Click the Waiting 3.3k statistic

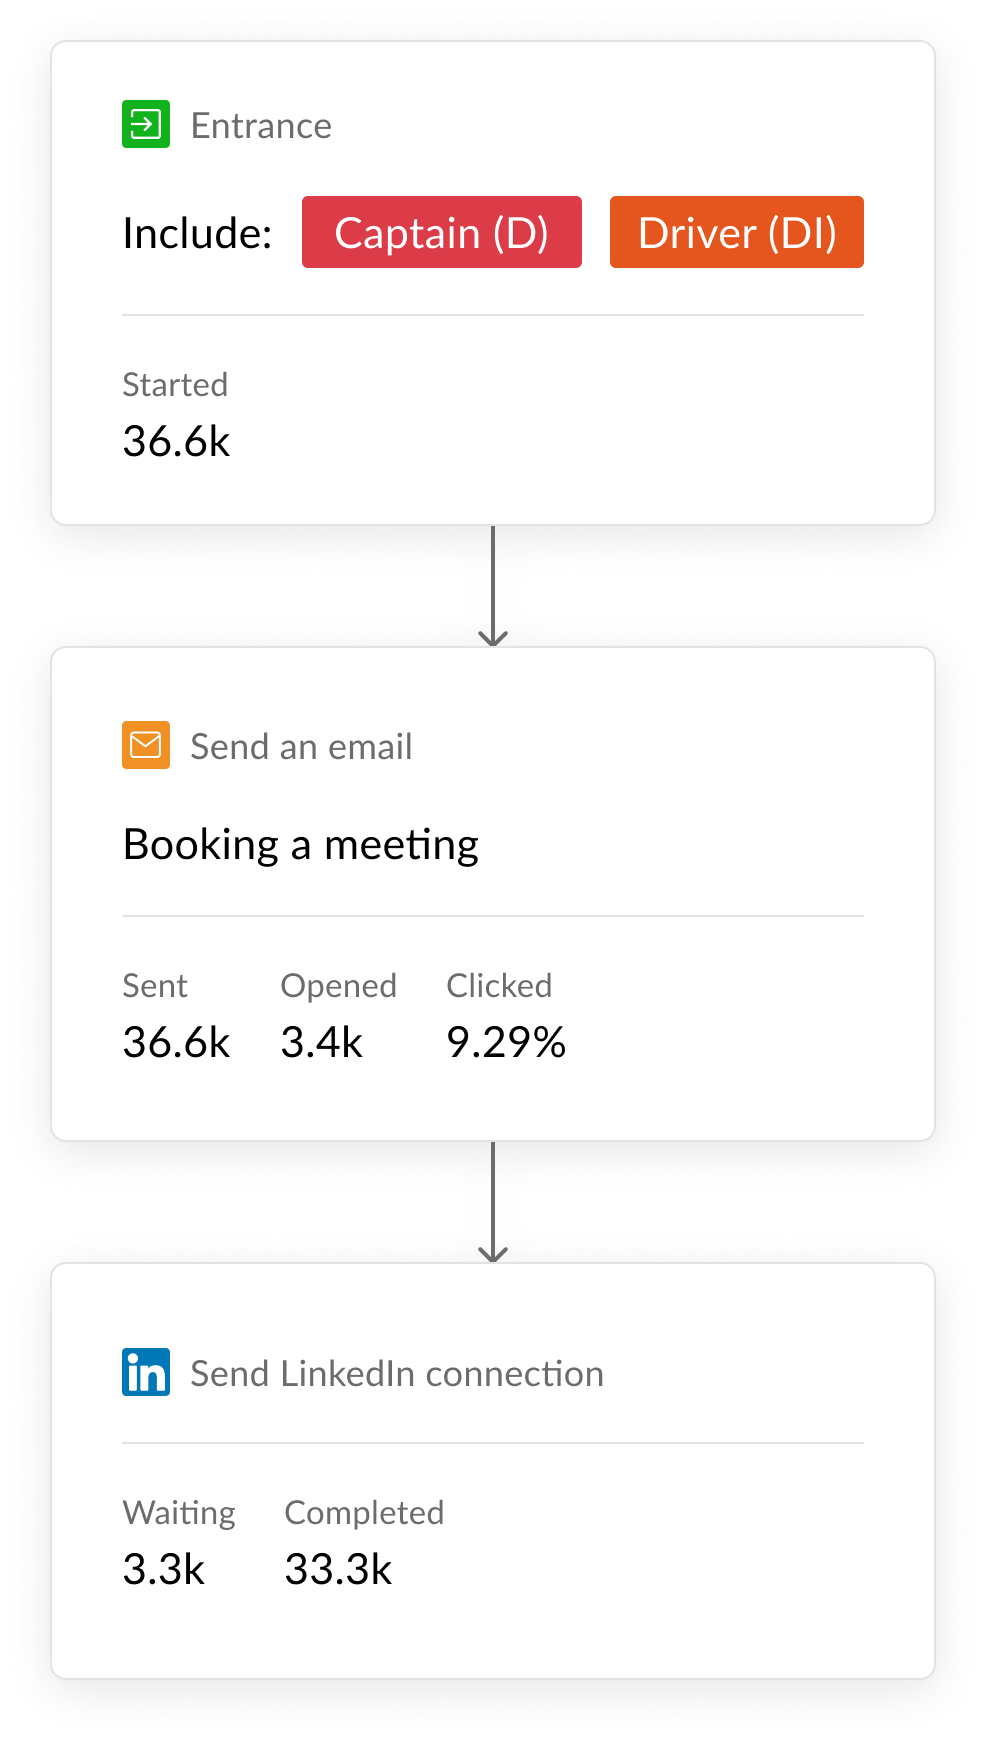(x=164, y=1569)
